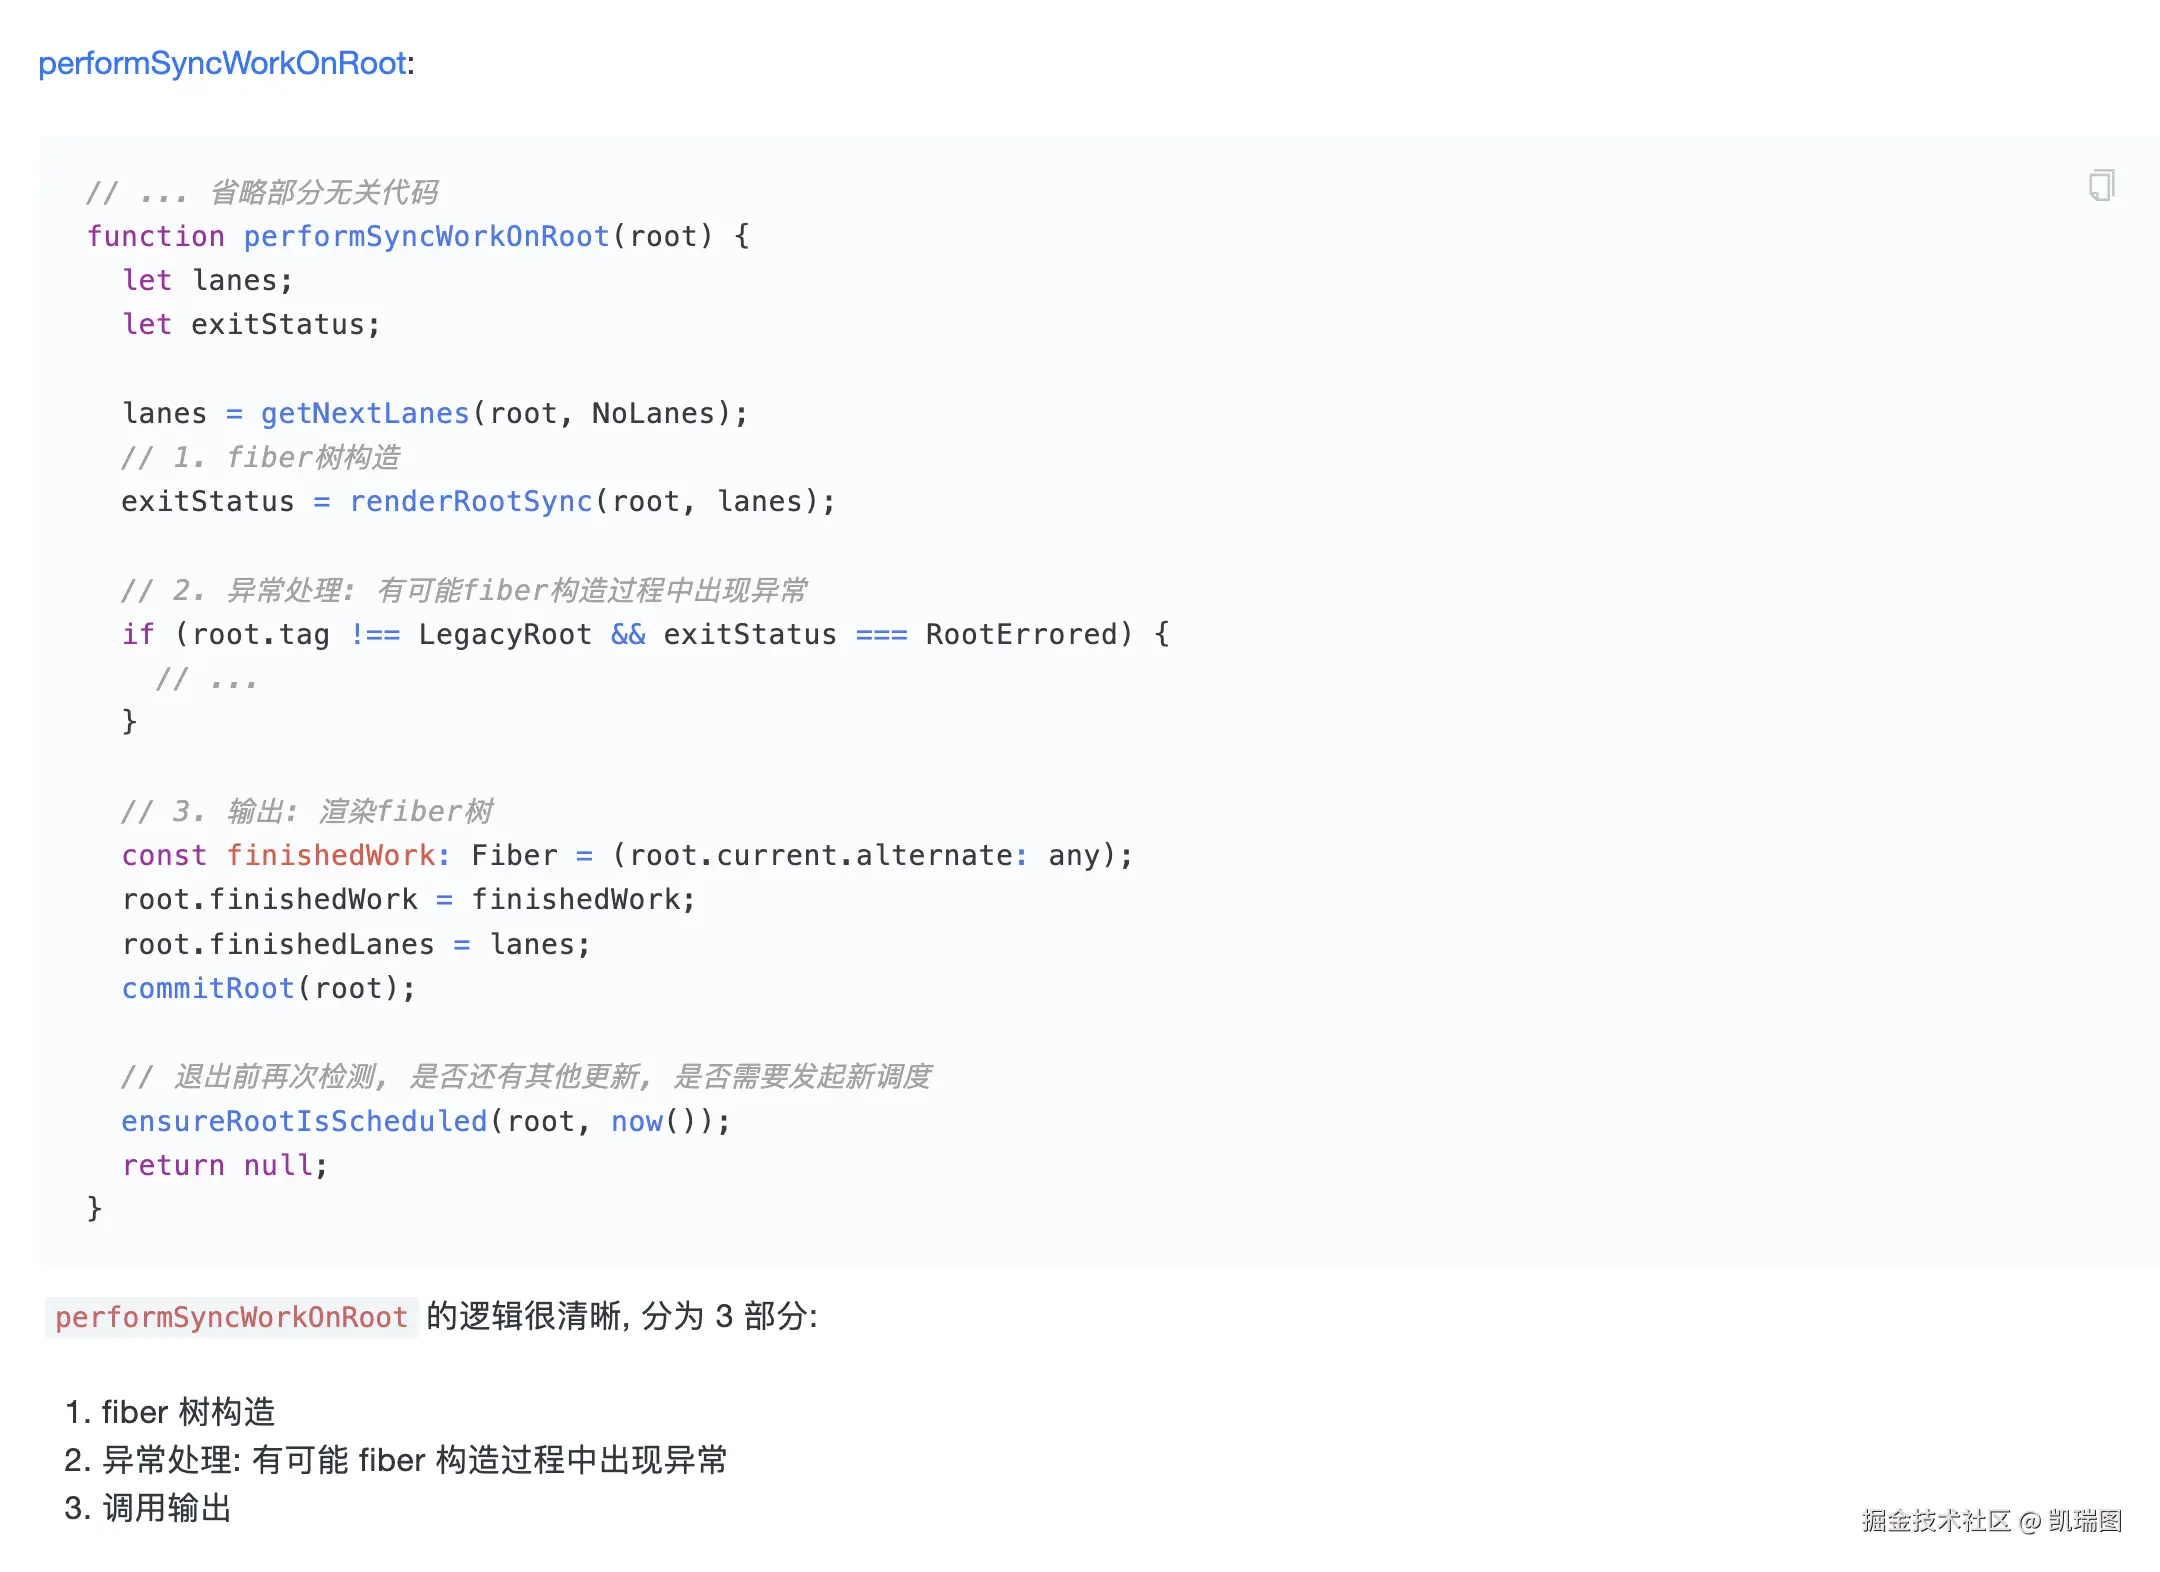
Task: Click the finishedWork constant declaration
Action: [330, 855]
